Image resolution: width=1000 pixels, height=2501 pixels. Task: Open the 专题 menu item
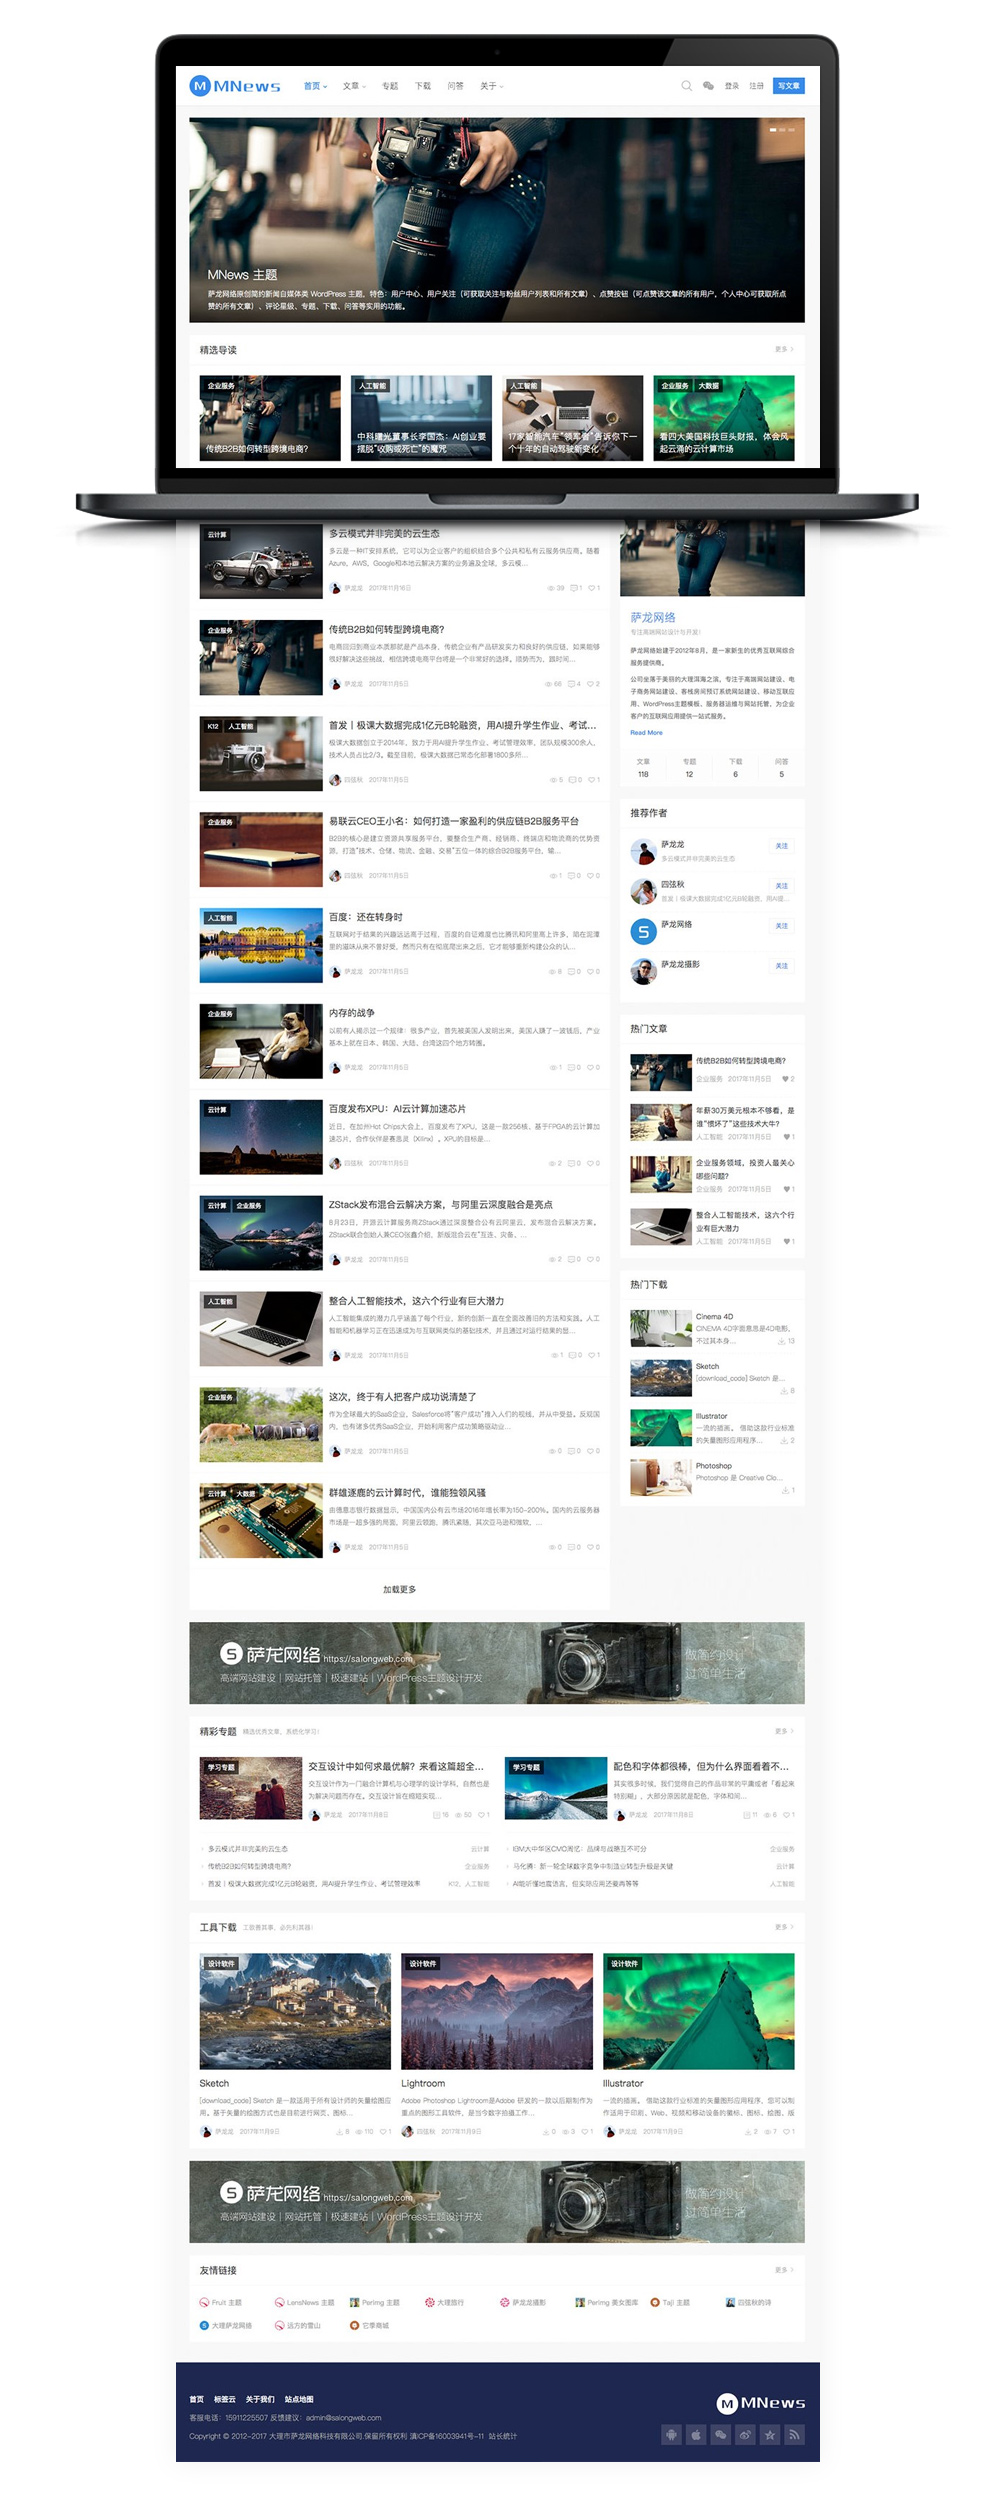tap(390, 86)
